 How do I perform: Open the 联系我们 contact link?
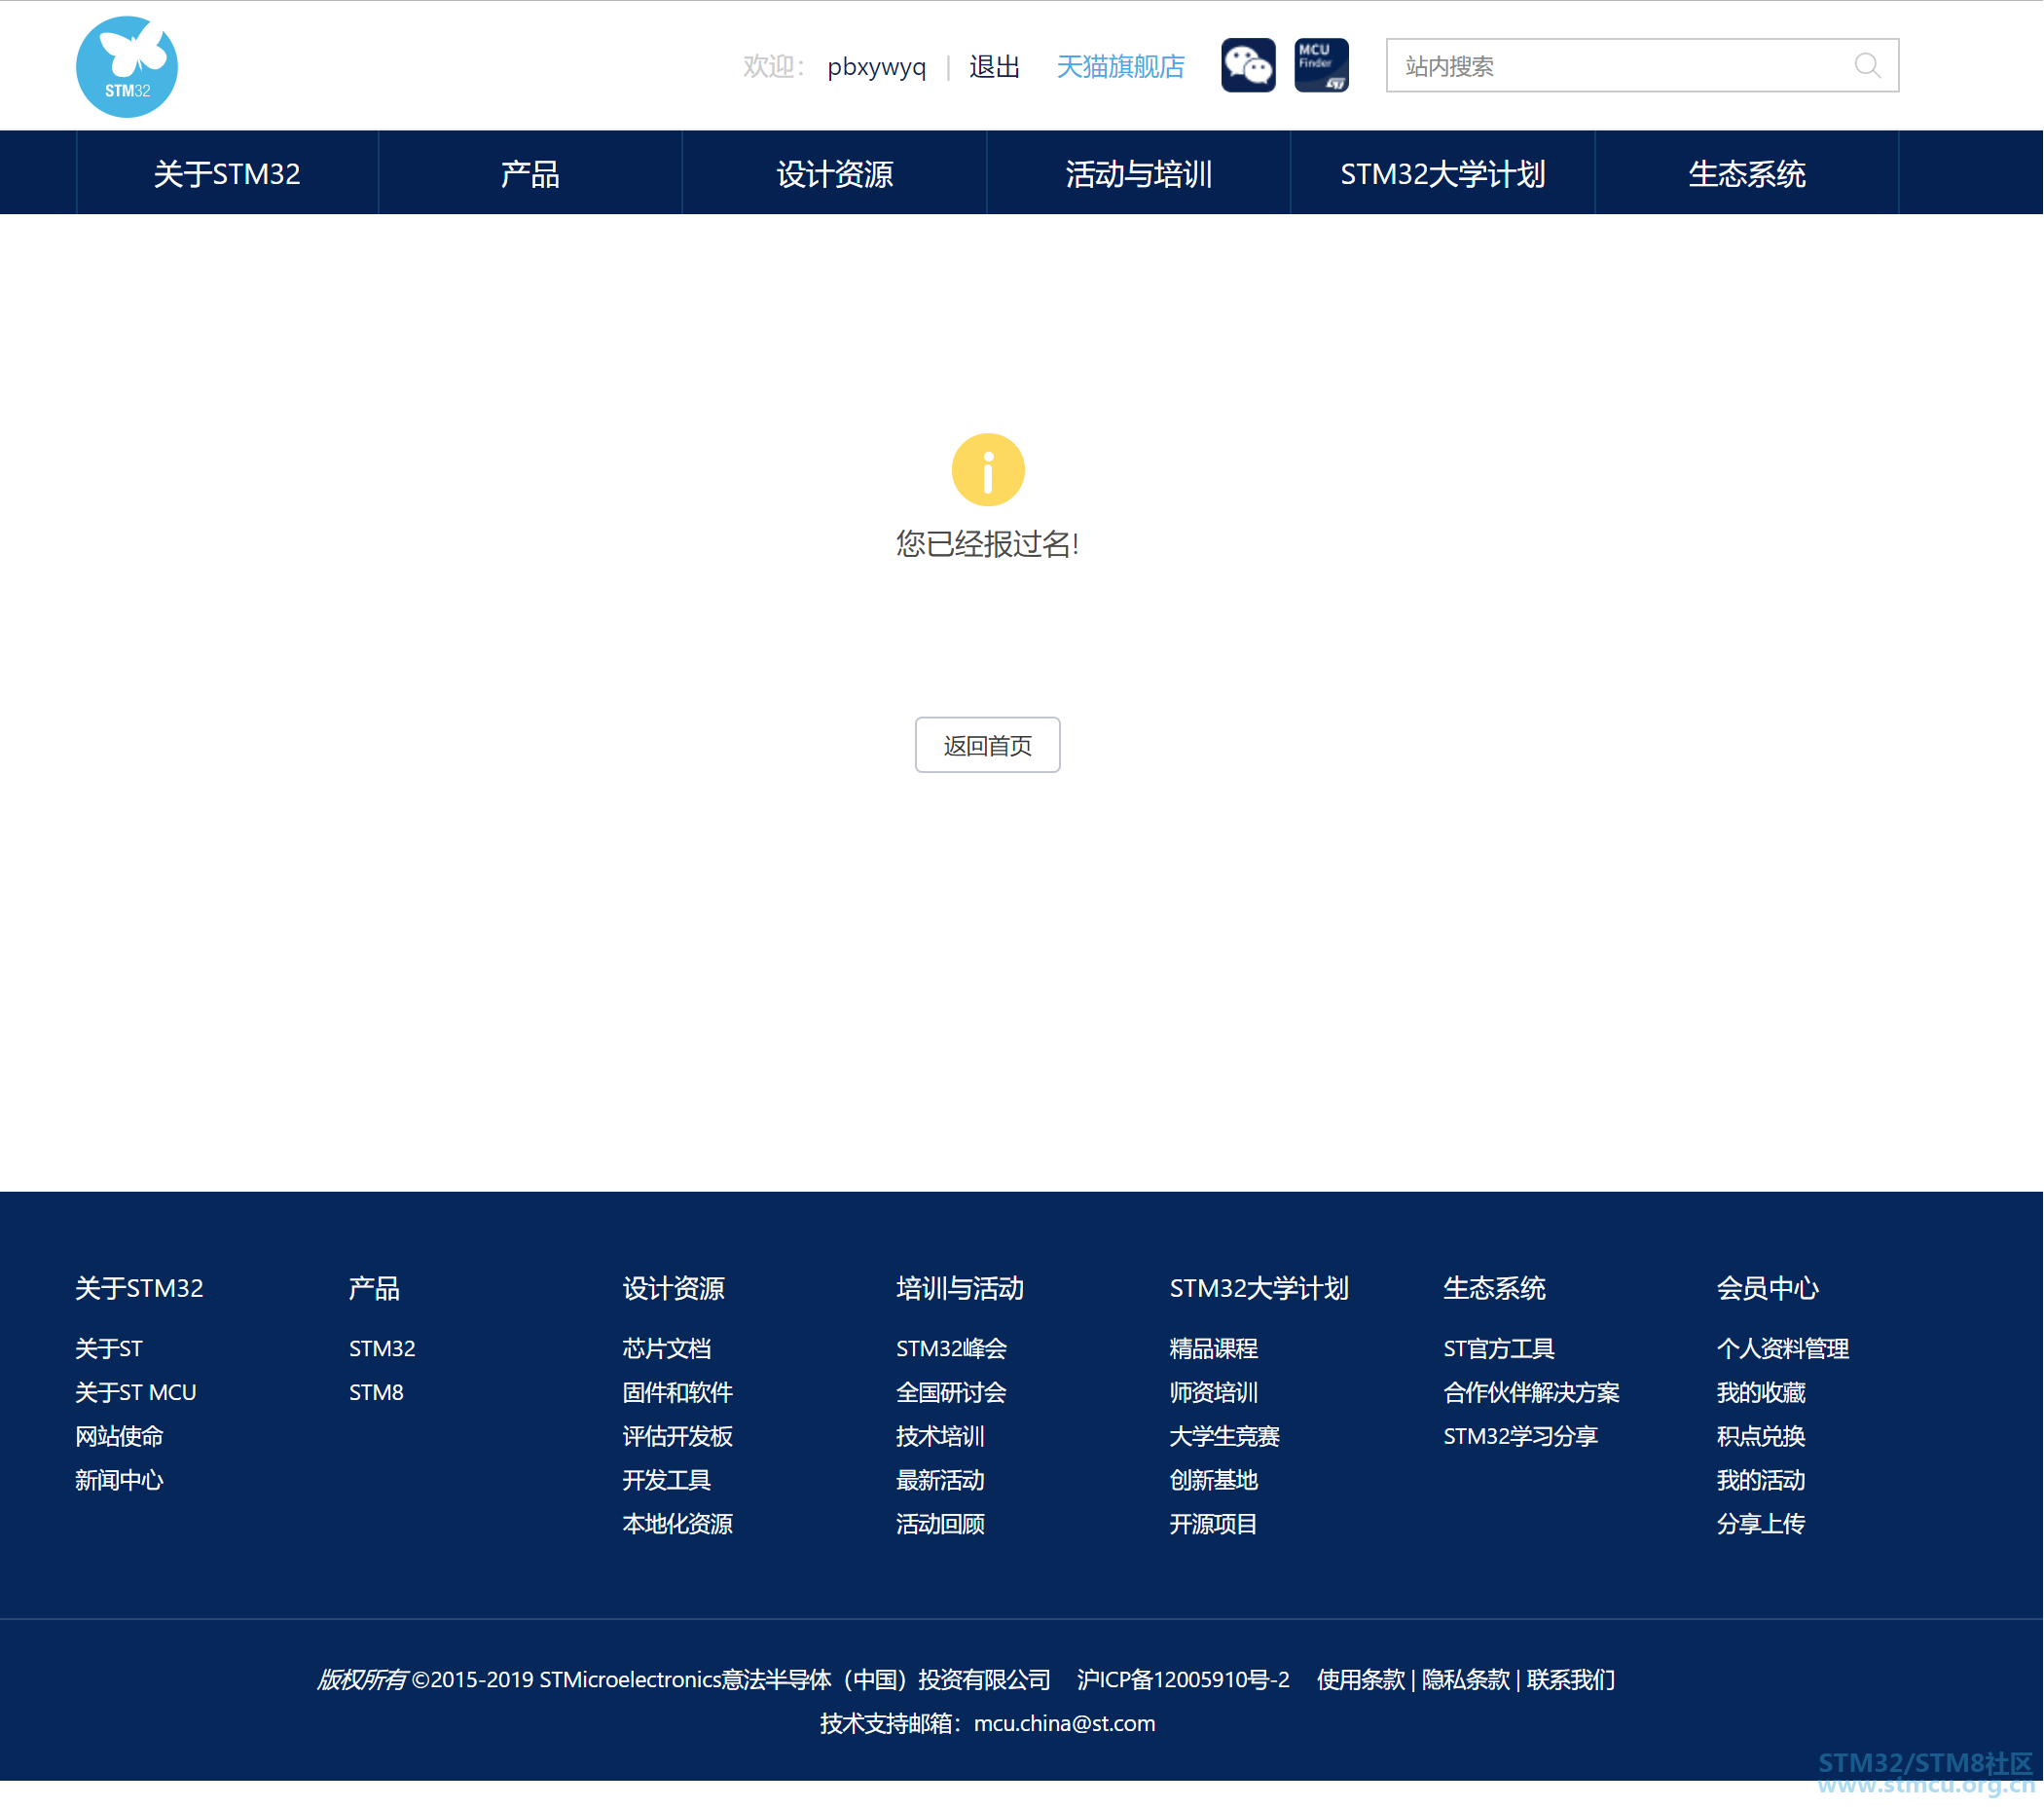click(x=1571, y=1679)
